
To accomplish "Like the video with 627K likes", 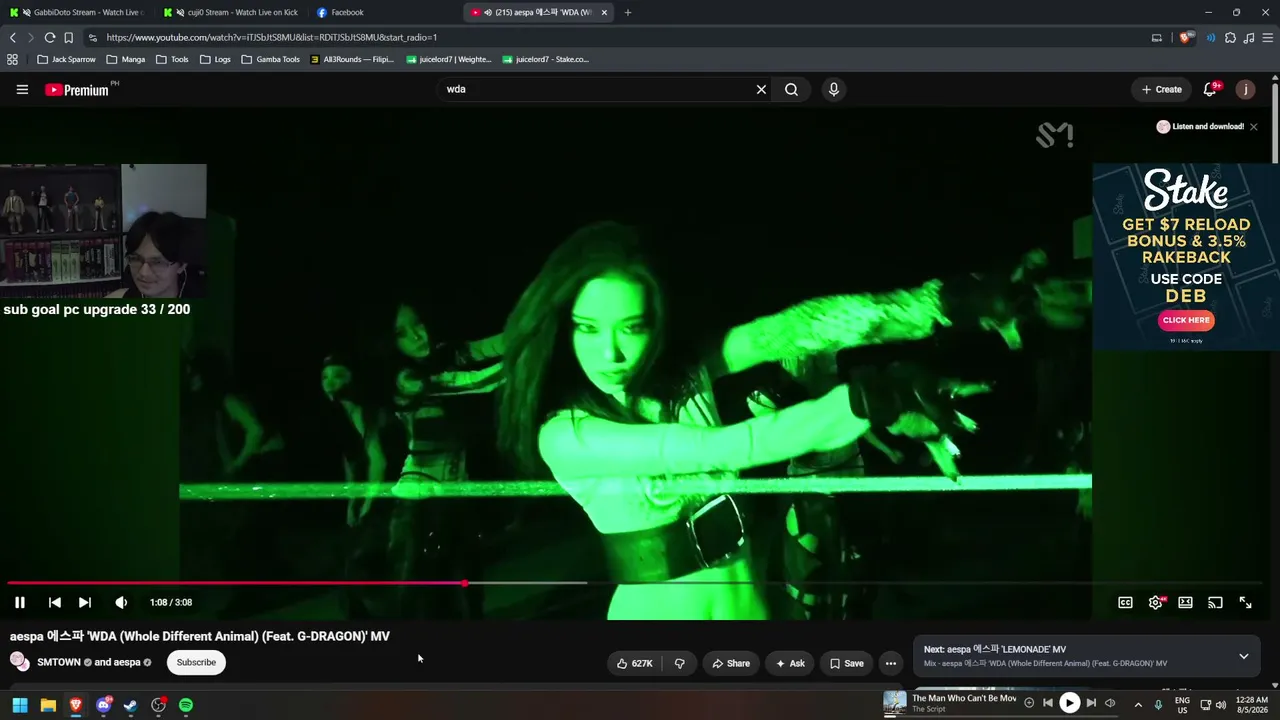I will [634, 663].
